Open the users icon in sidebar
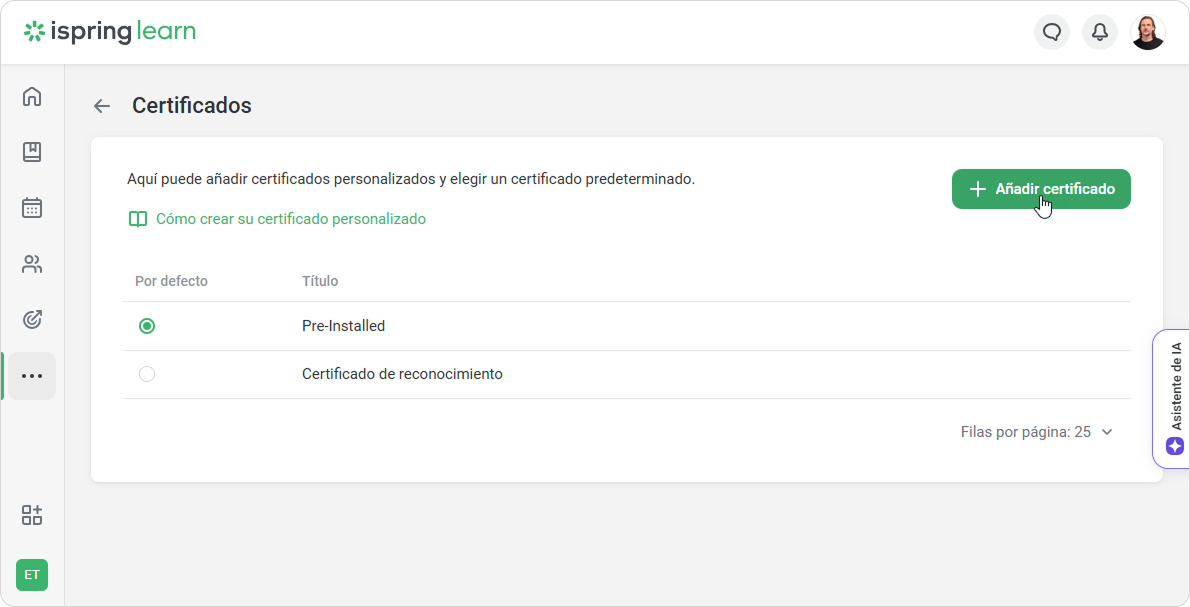 pos(32,264)
